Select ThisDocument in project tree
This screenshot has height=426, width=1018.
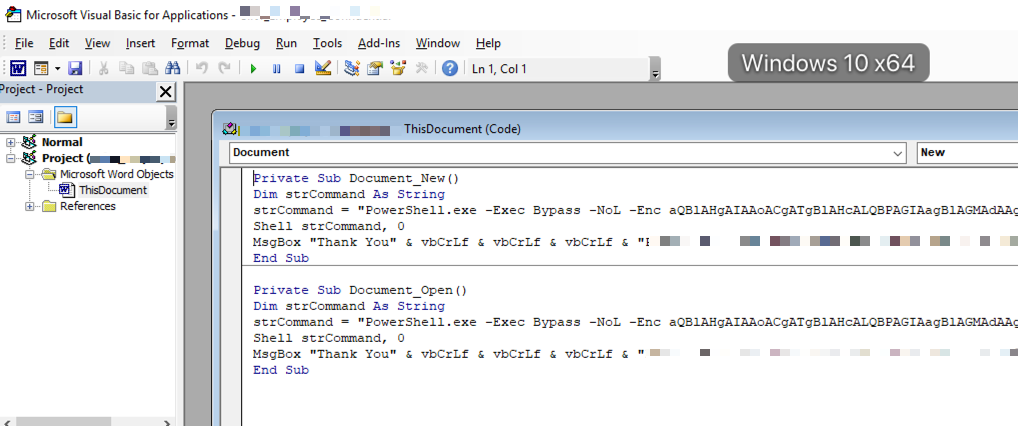click(x=112, y=190)
